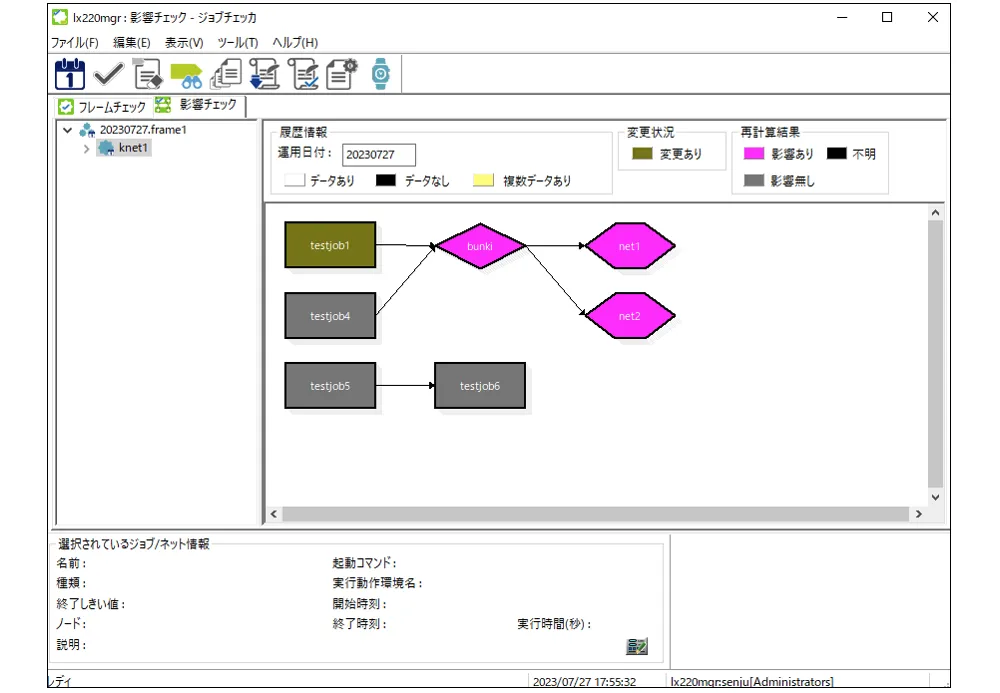The image size is (1000, 693).
Task: Click the 2023/07/27 17:55:32 status text
Action: coord(584,682)
